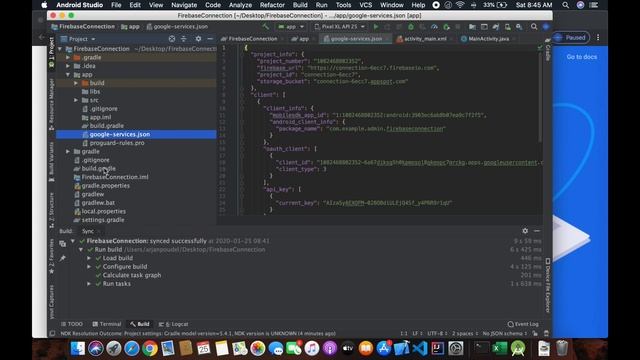Image resolution: width=640 pixels, height=360 pixels.
Task: Expand the Load build node
Action: (89, 258)
